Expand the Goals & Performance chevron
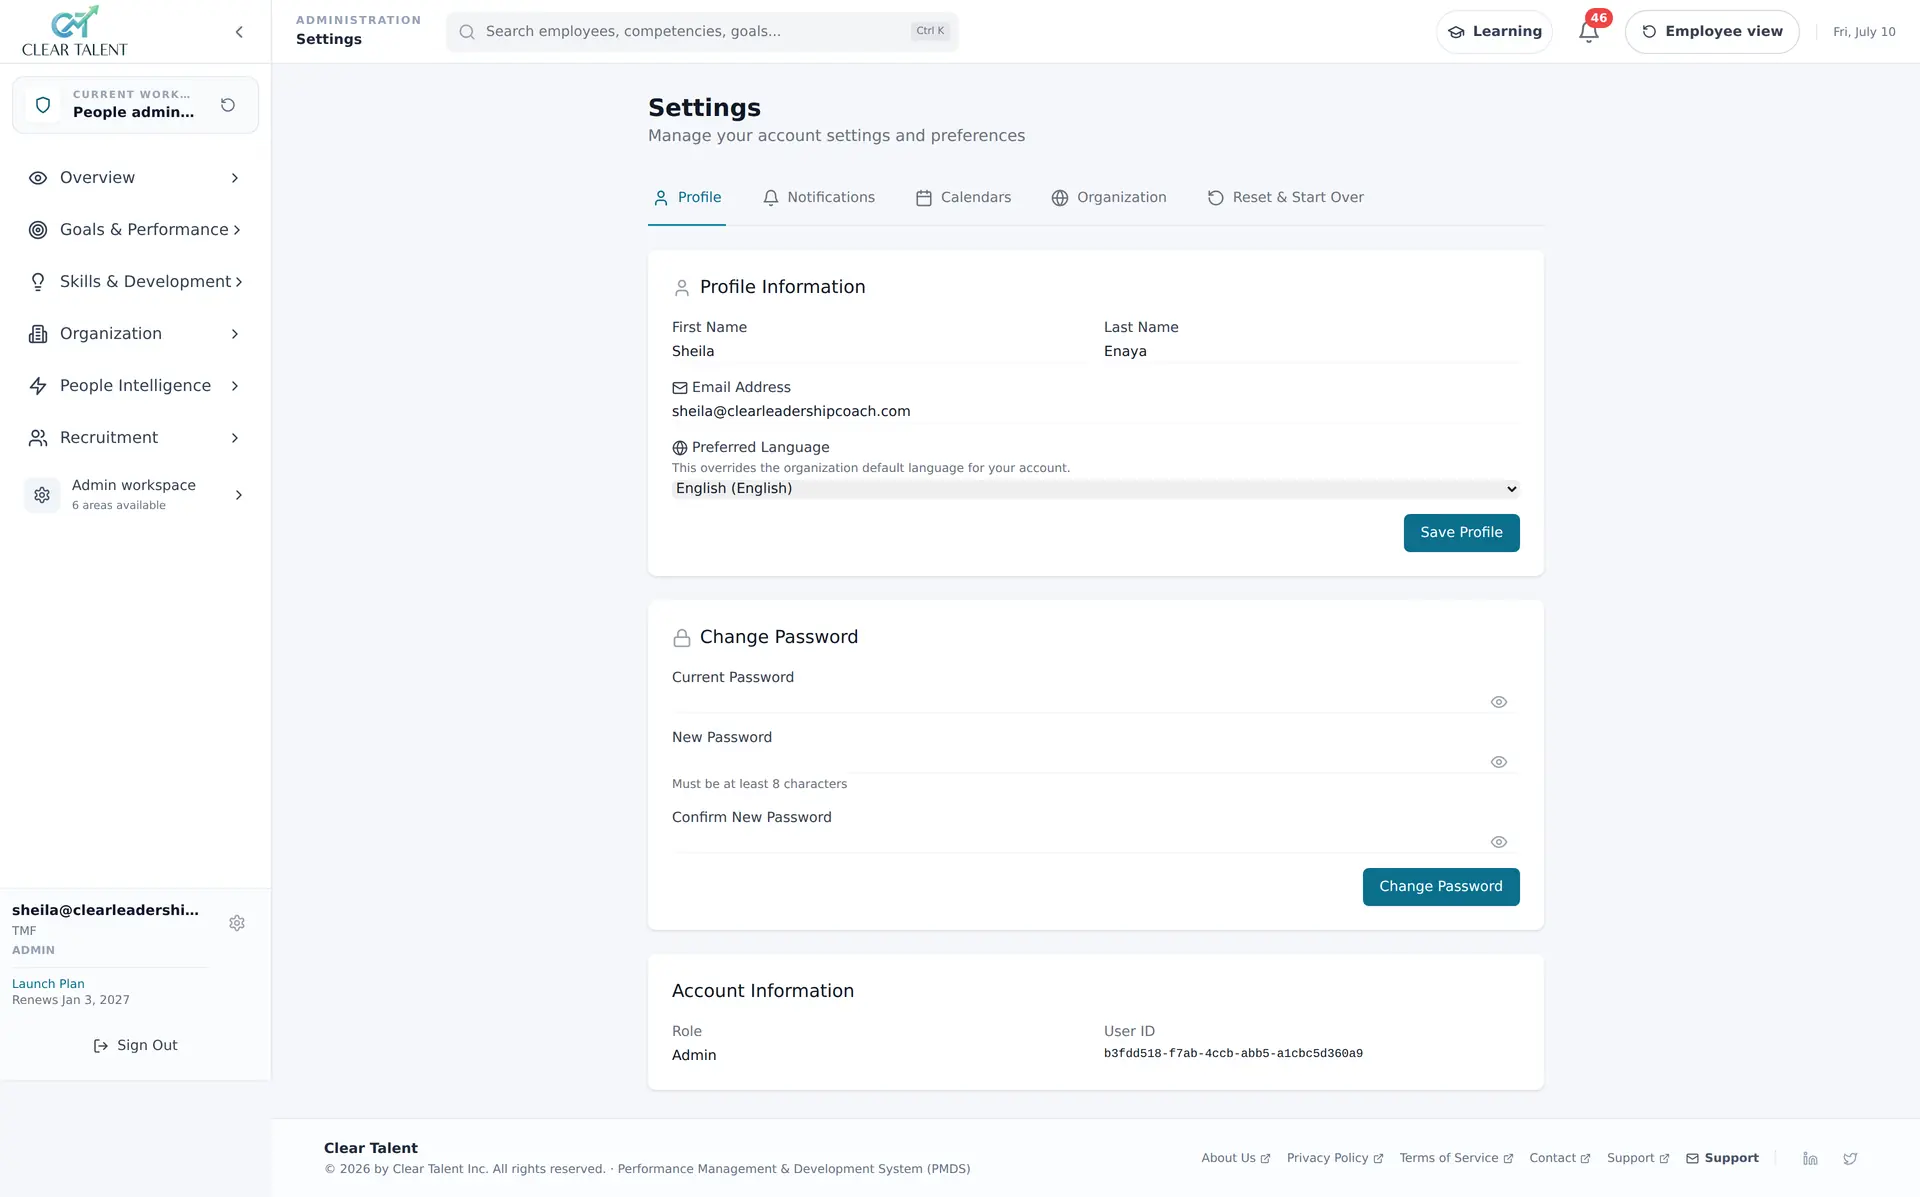Screen dimensions: 1920x1197 coord(237,230)
